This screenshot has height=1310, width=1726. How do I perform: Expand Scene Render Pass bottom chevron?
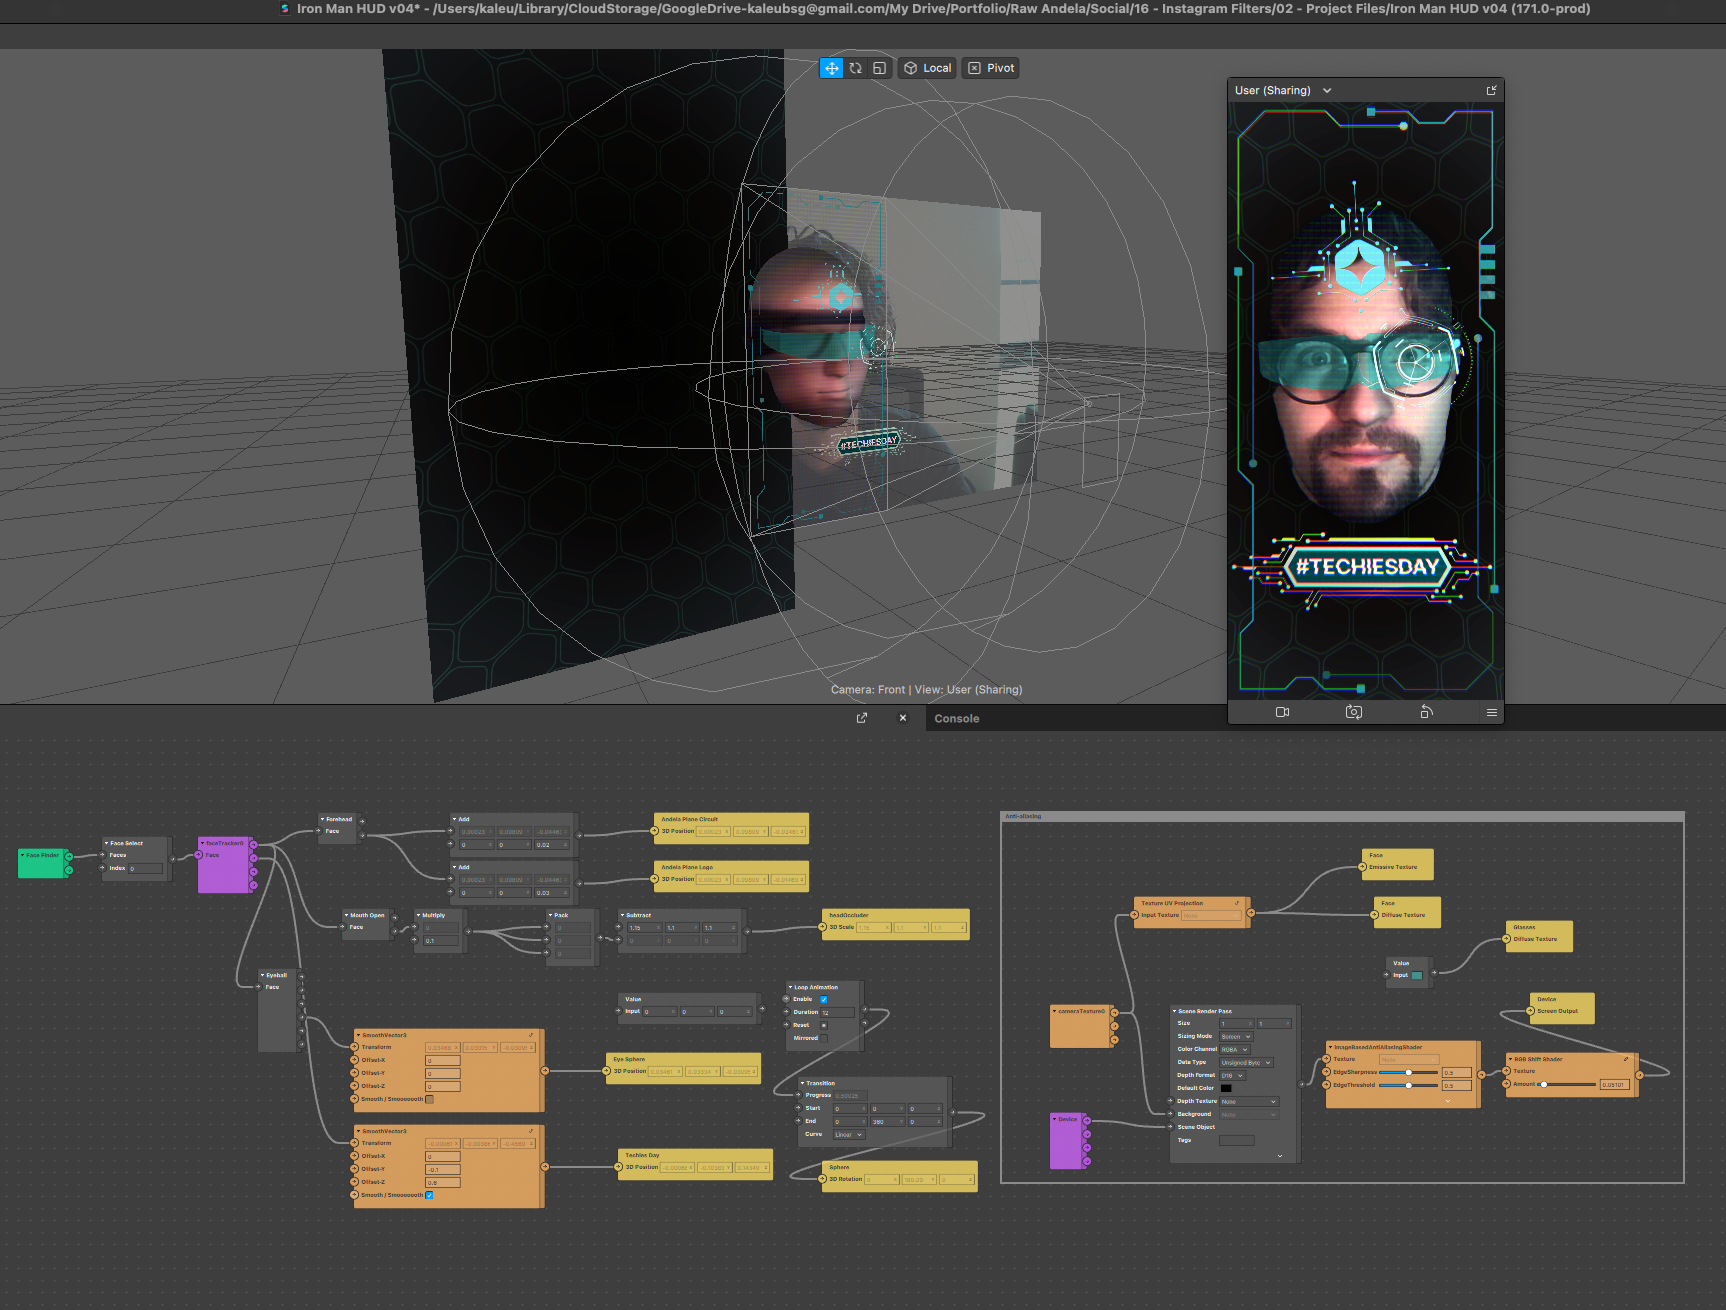pos(1280,1156)
